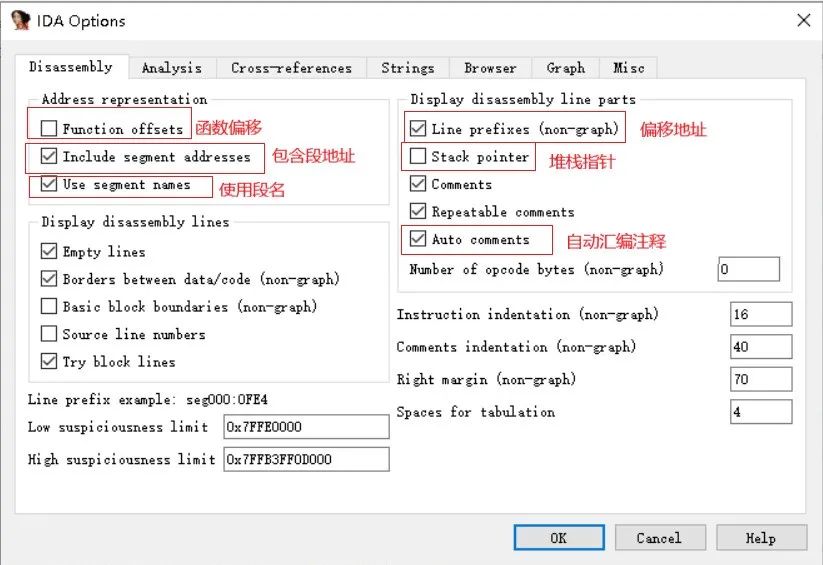823x565 pixels.
Task: Enable Basic block boundaries checkbox
Action: click(x=49, y=306)
